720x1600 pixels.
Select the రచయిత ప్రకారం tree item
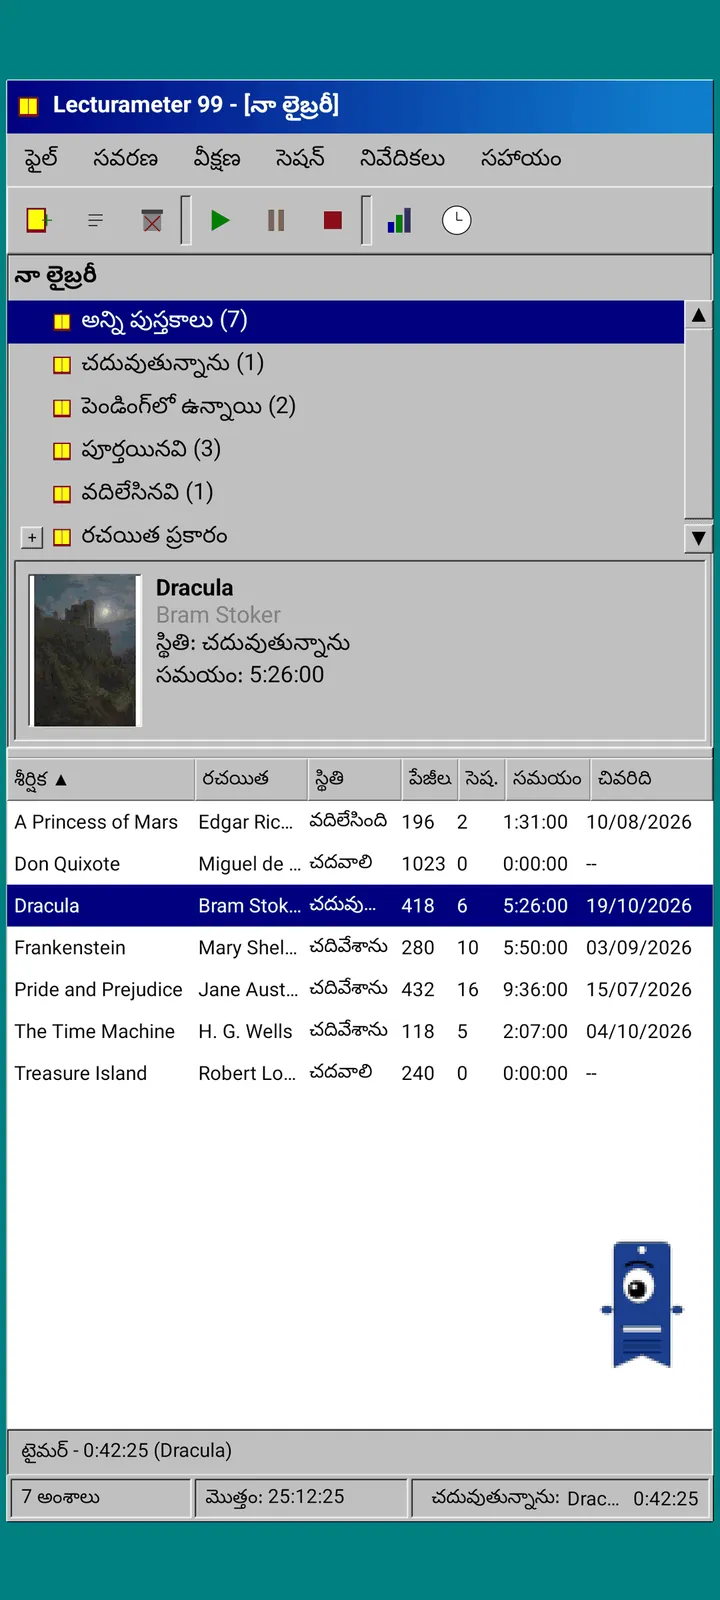(154, 537)
